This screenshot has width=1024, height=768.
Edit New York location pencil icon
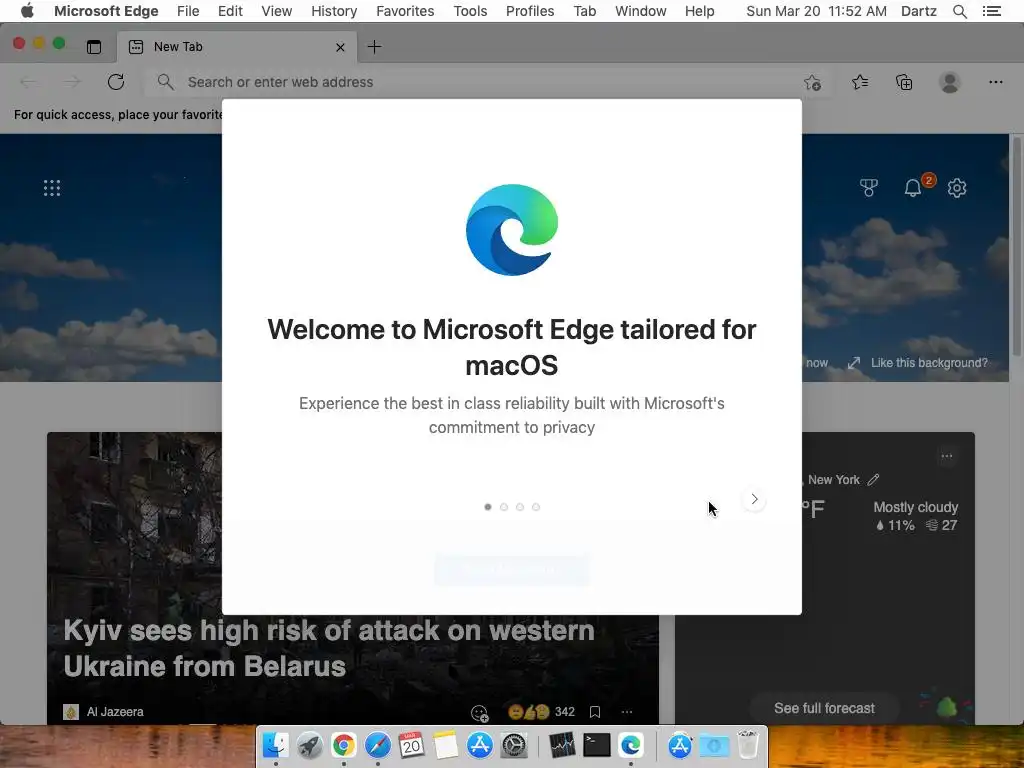pos(873,480)
